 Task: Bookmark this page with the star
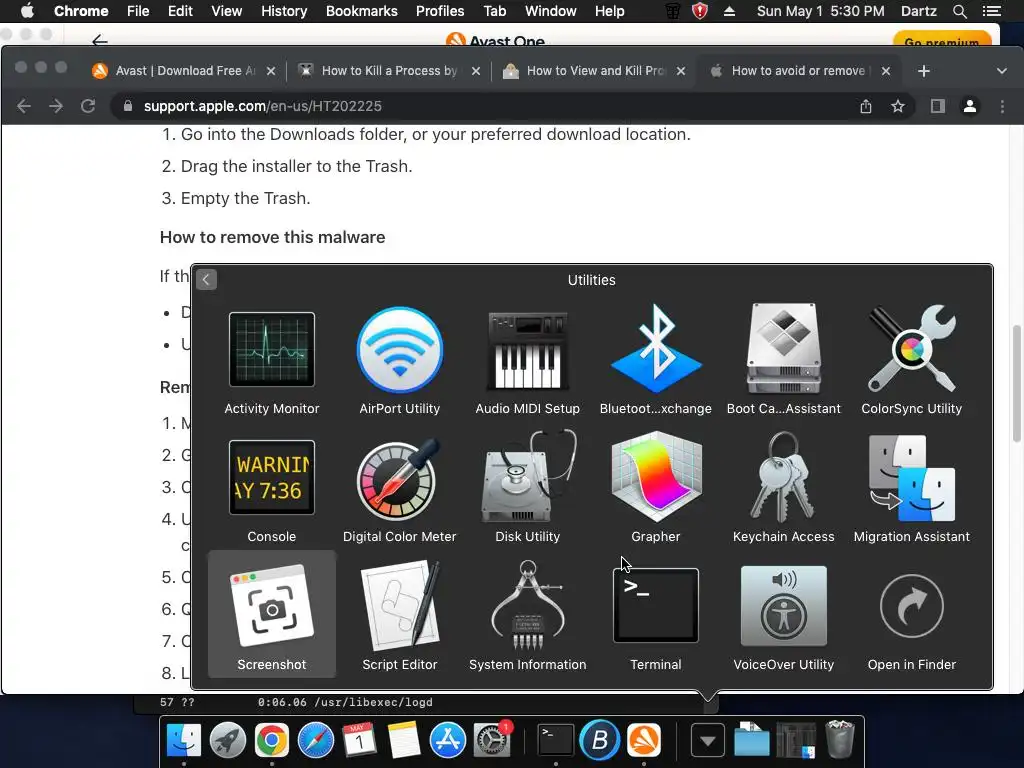click(898, 106)
